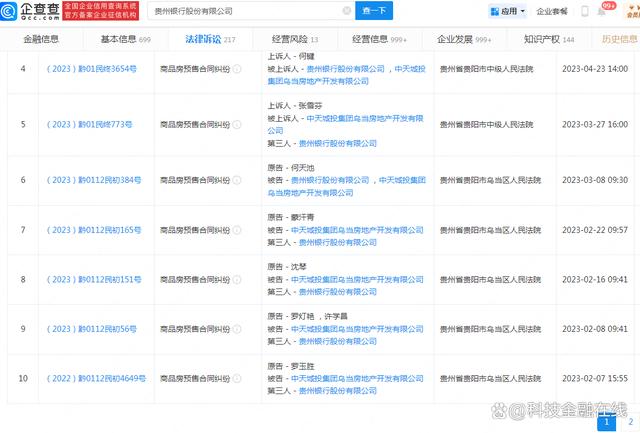The width and height of the screenshot is (640, 433).
Task: Switch to the 基本信息 tab
Action: (x=126, y=39)
